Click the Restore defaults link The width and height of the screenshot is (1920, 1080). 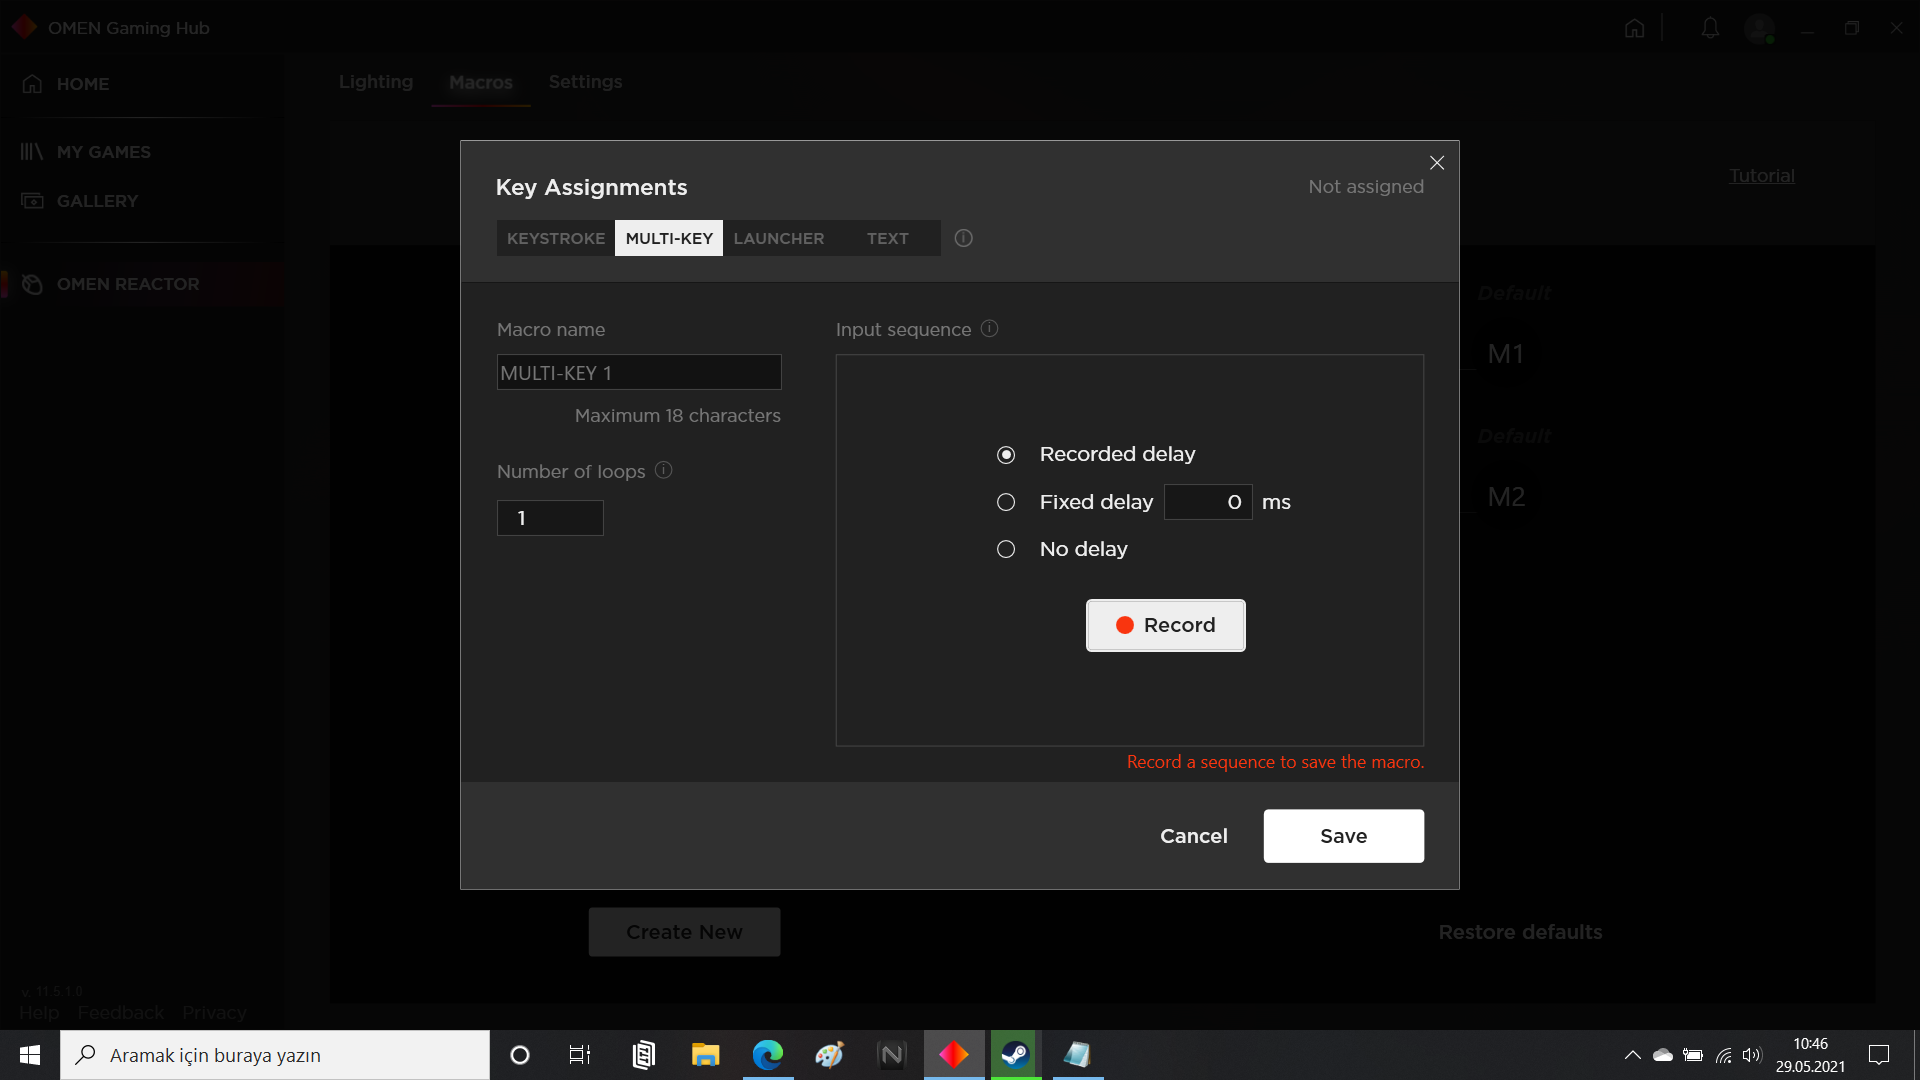1520,931
